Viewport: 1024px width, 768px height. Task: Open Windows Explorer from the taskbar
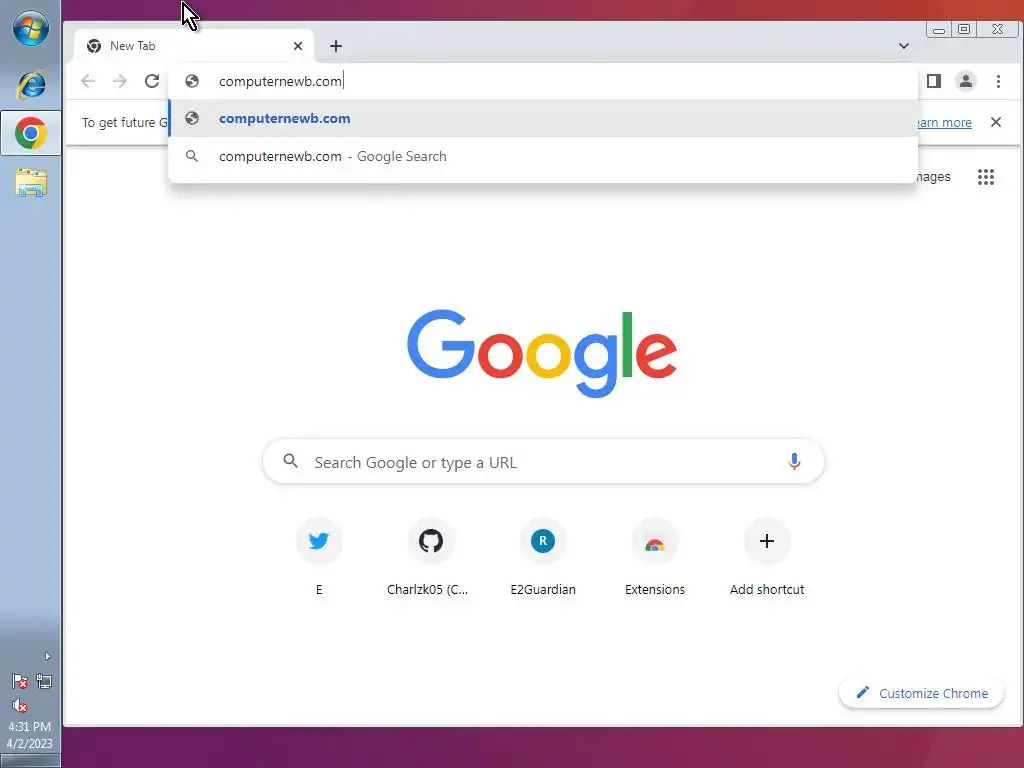[31, 183]
